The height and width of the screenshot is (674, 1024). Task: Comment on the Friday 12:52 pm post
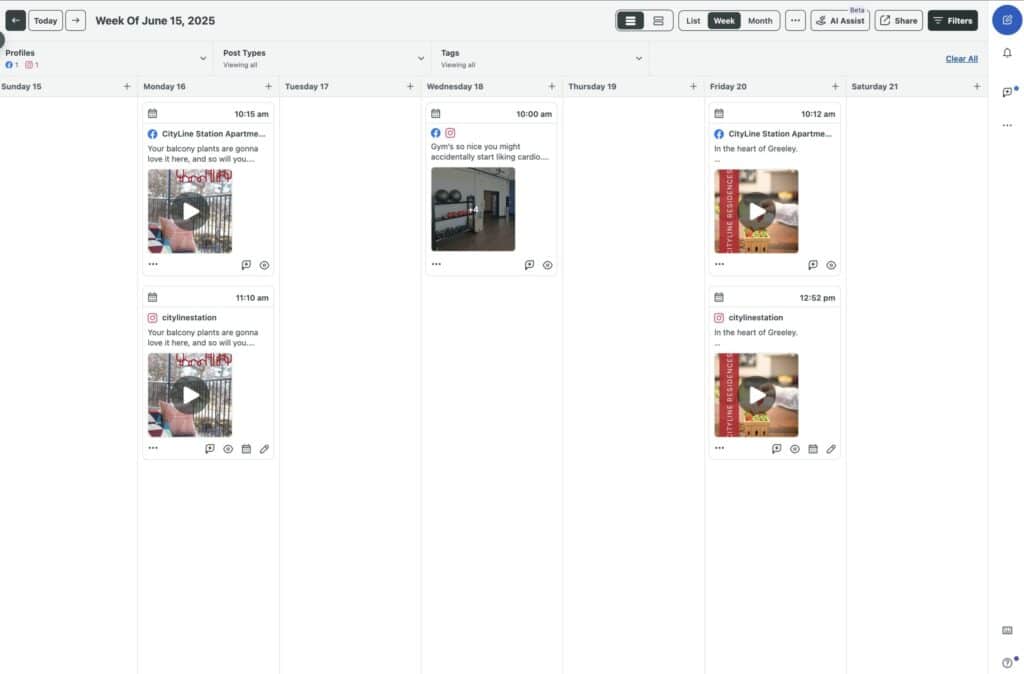coord(776,449)
